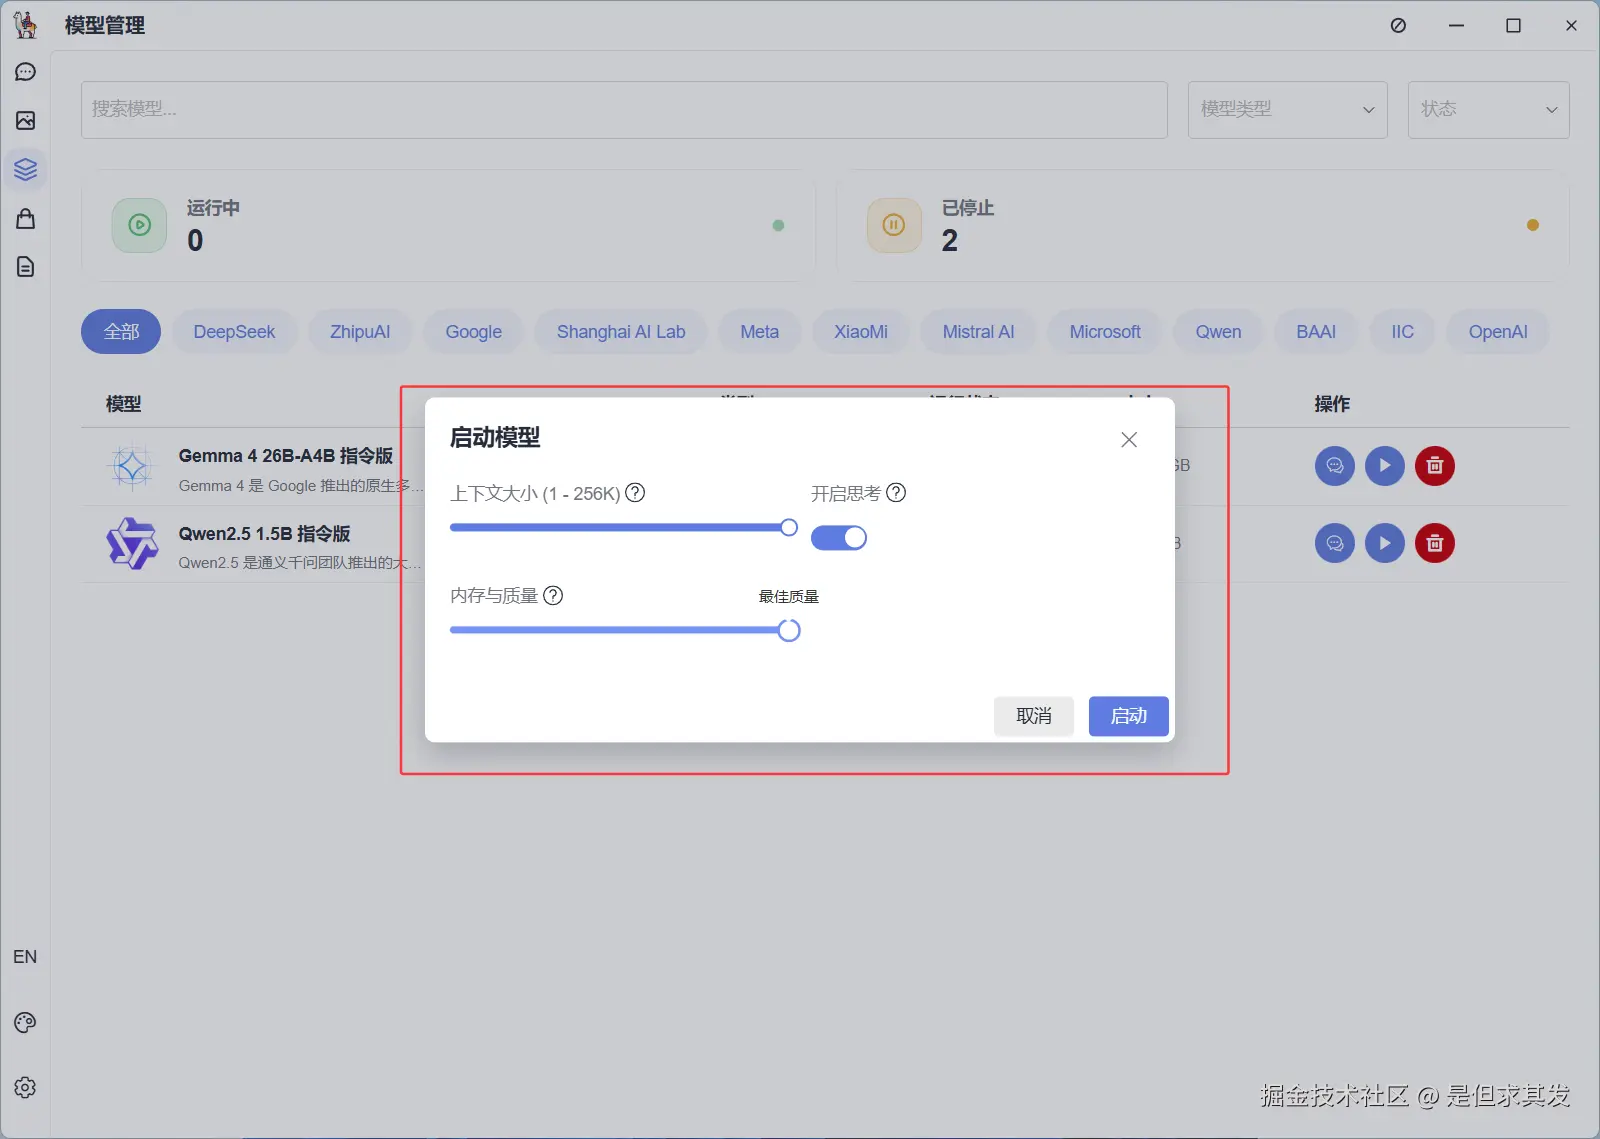1600x1139 pixels.
Task: Open the image generation section in the sidebar
Action: (x=26, y=120)
